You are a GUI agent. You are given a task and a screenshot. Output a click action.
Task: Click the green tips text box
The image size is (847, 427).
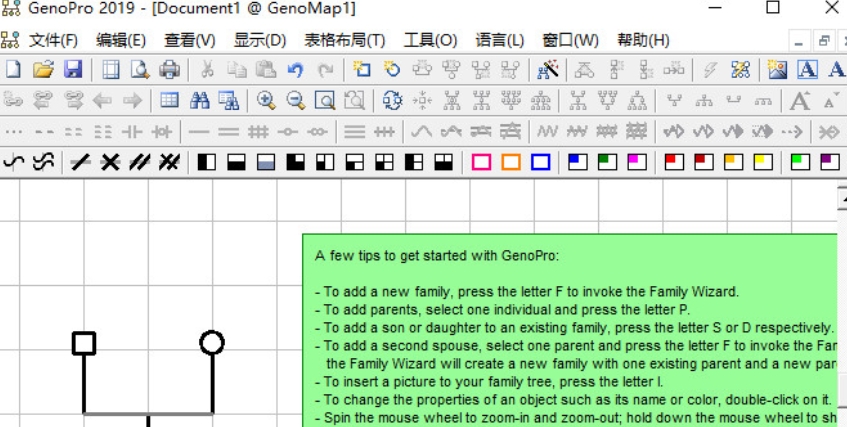569,330
